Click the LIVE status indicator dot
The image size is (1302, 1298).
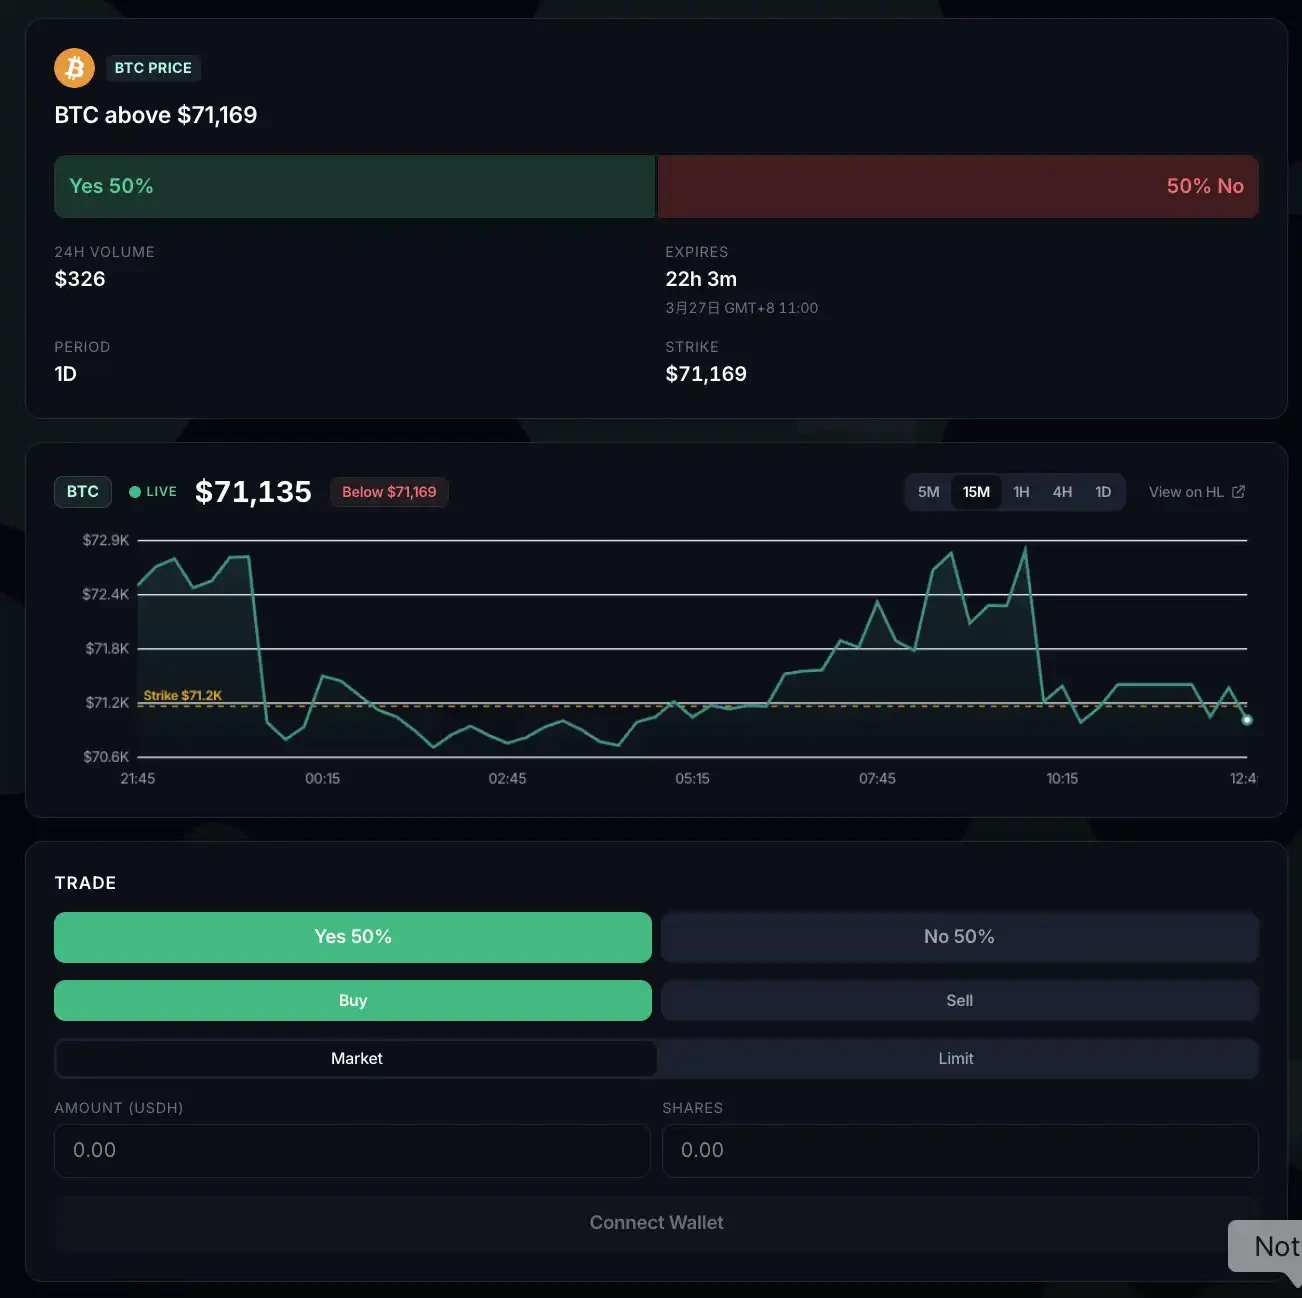coord(135,491)
